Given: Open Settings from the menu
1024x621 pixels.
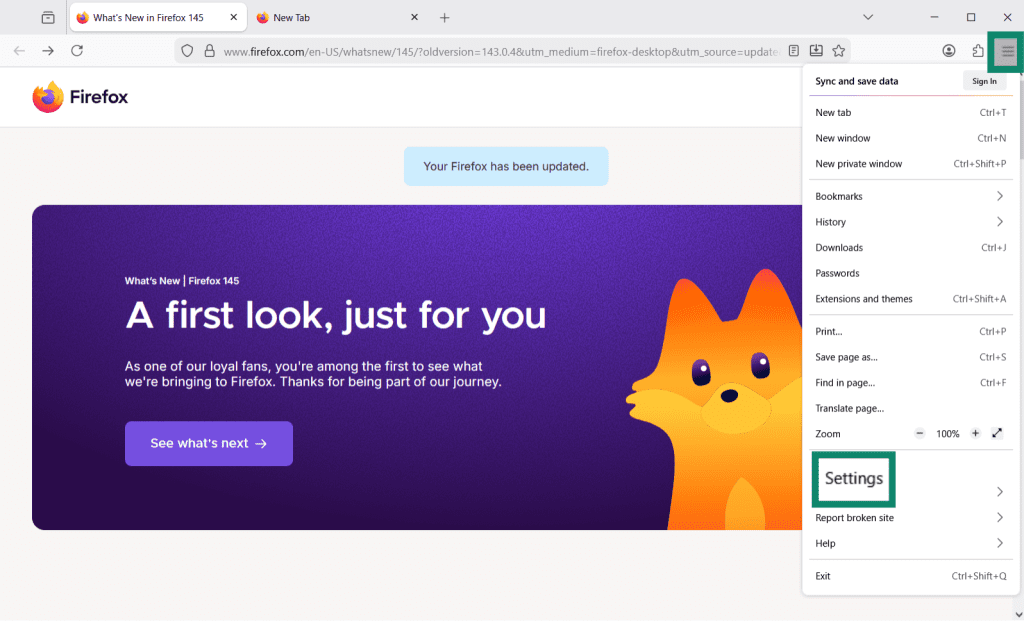Looking at the screenshot, I should [x=854, y=479].
